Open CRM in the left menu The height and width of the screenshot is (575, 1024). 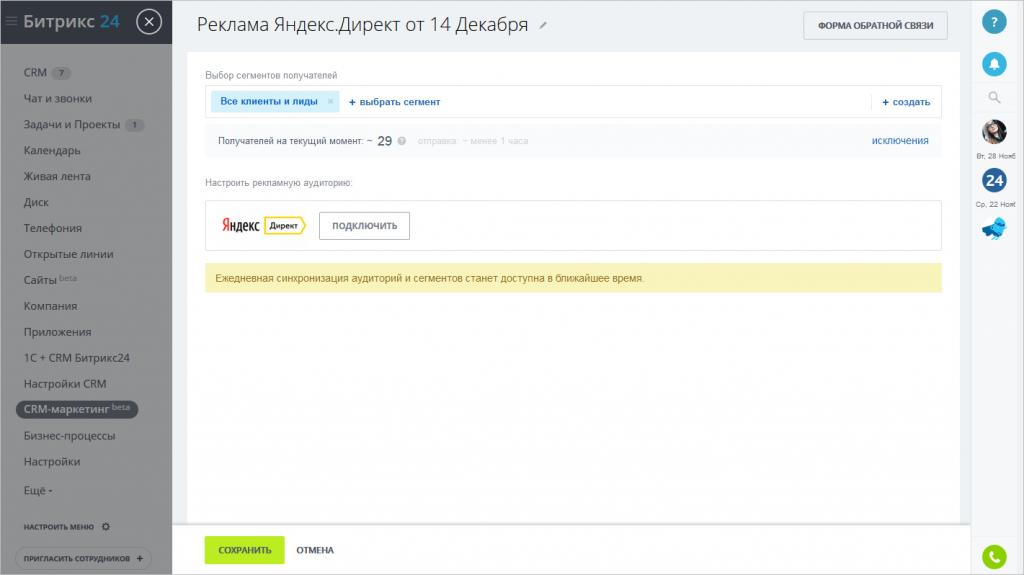click(x=35, y=73)
